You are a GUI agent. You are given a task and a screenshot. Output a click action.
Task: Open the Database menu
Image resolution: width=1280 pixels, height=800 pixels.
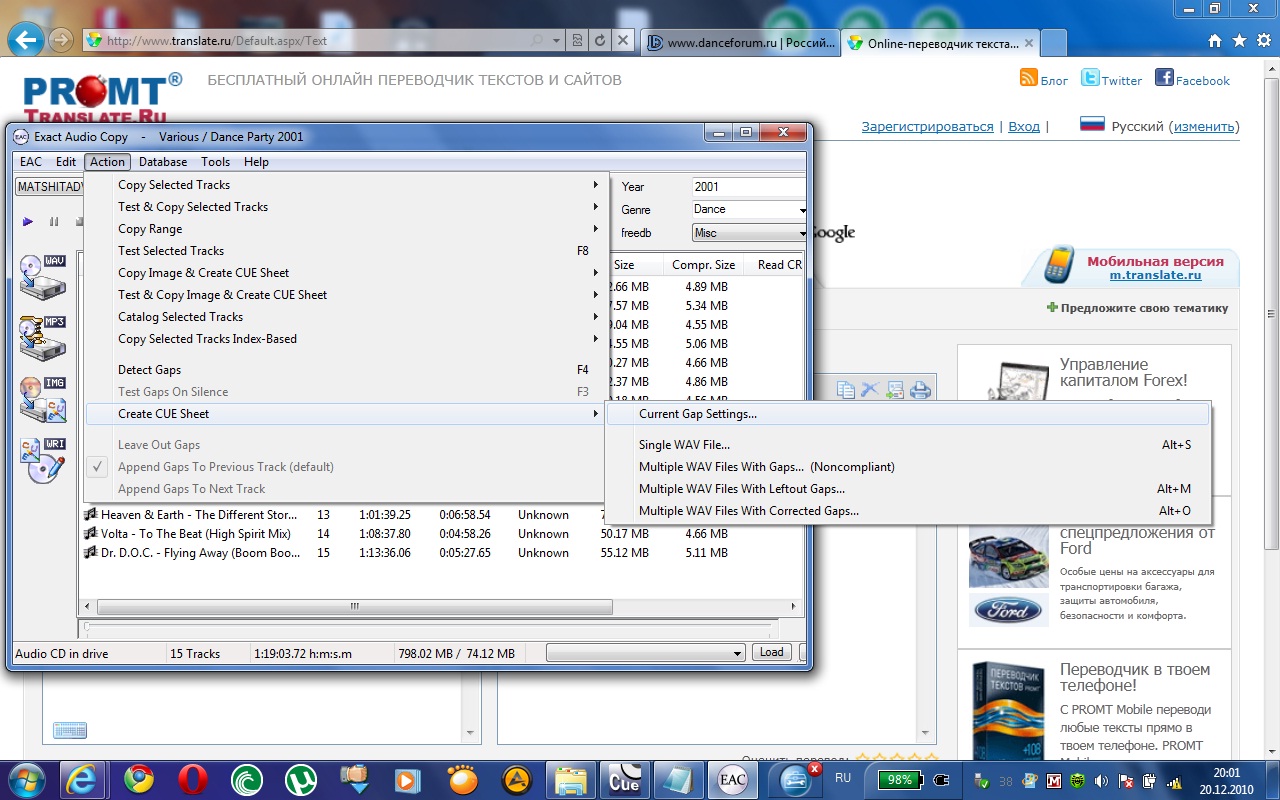[163, 162]
